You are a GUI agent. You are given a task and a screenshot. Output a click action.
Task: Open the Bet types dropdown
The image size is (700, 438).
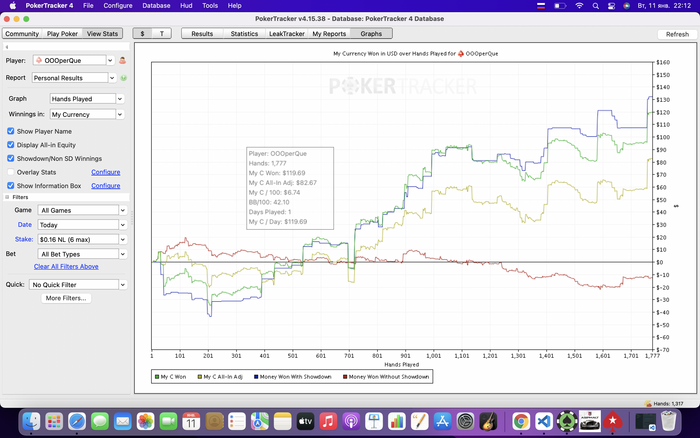(x=82, y=254)
